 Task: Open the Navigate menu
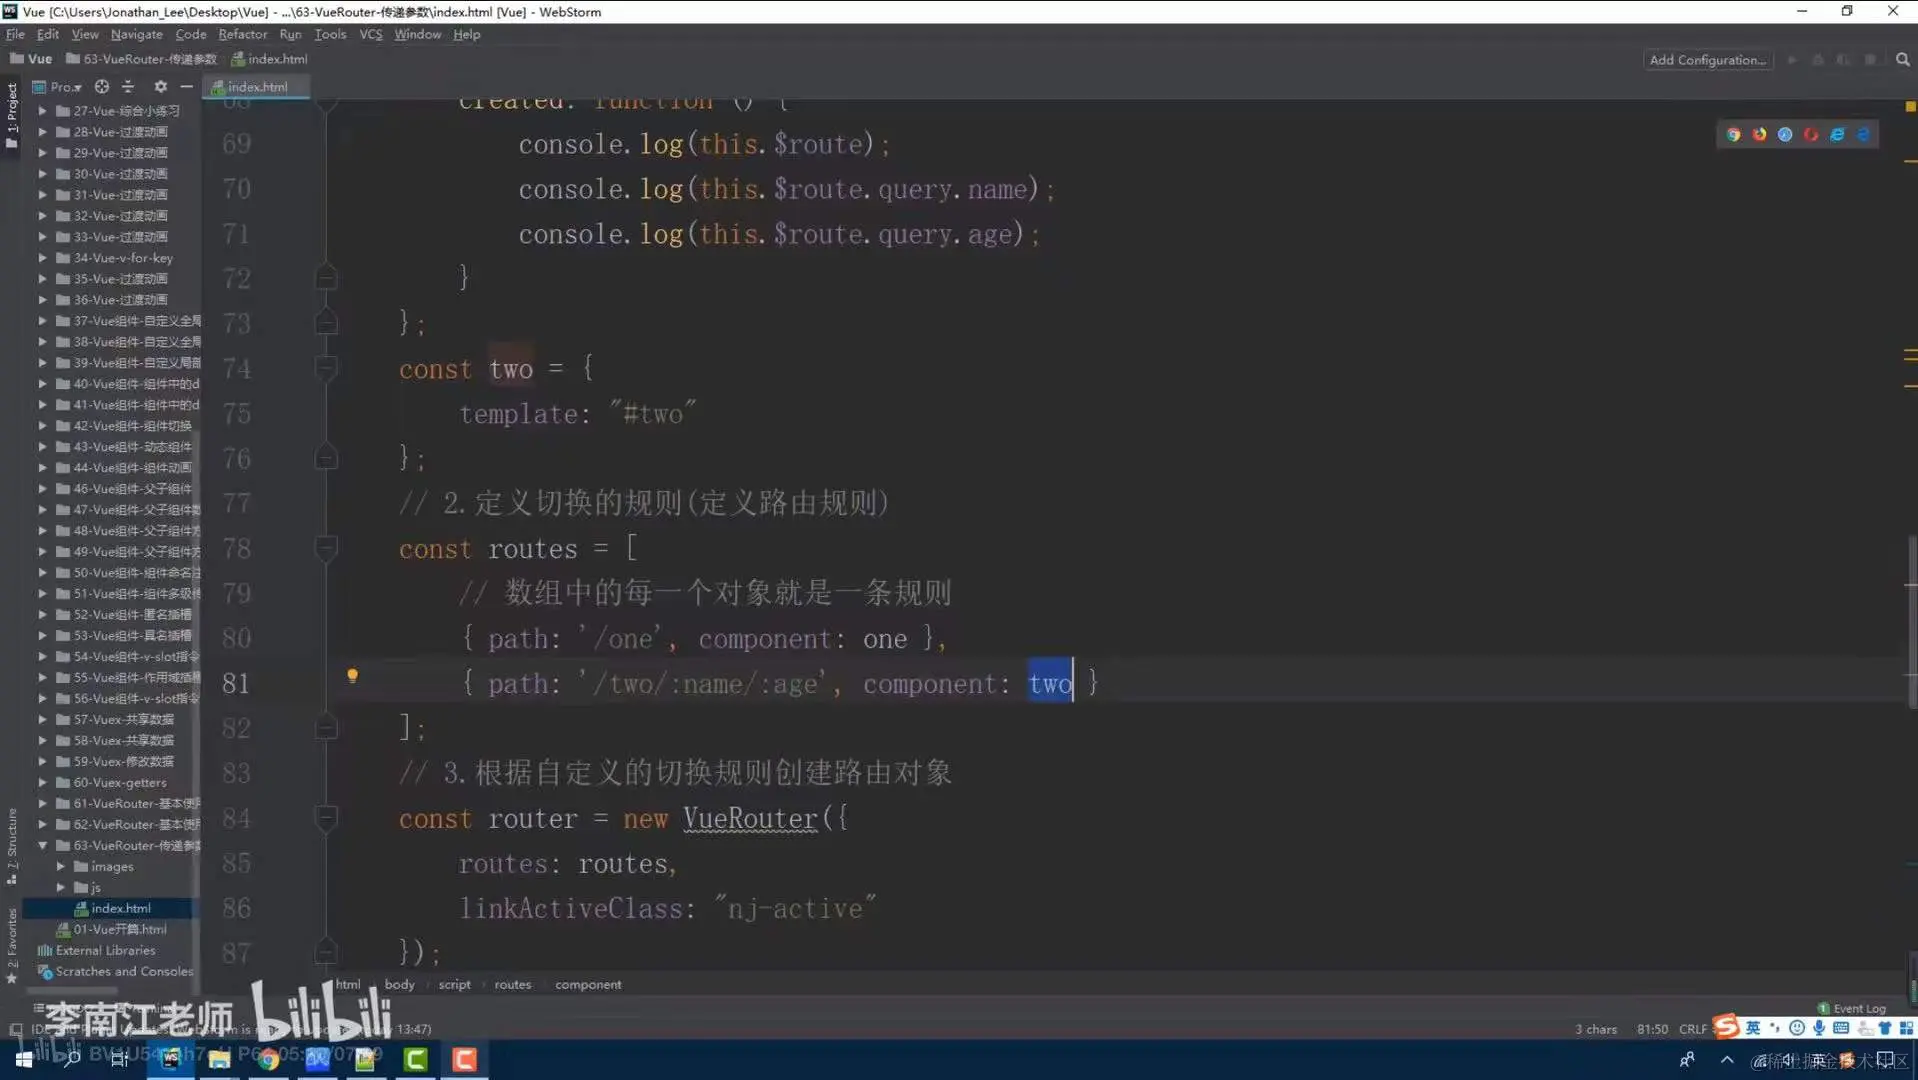(x=136, y=34)
